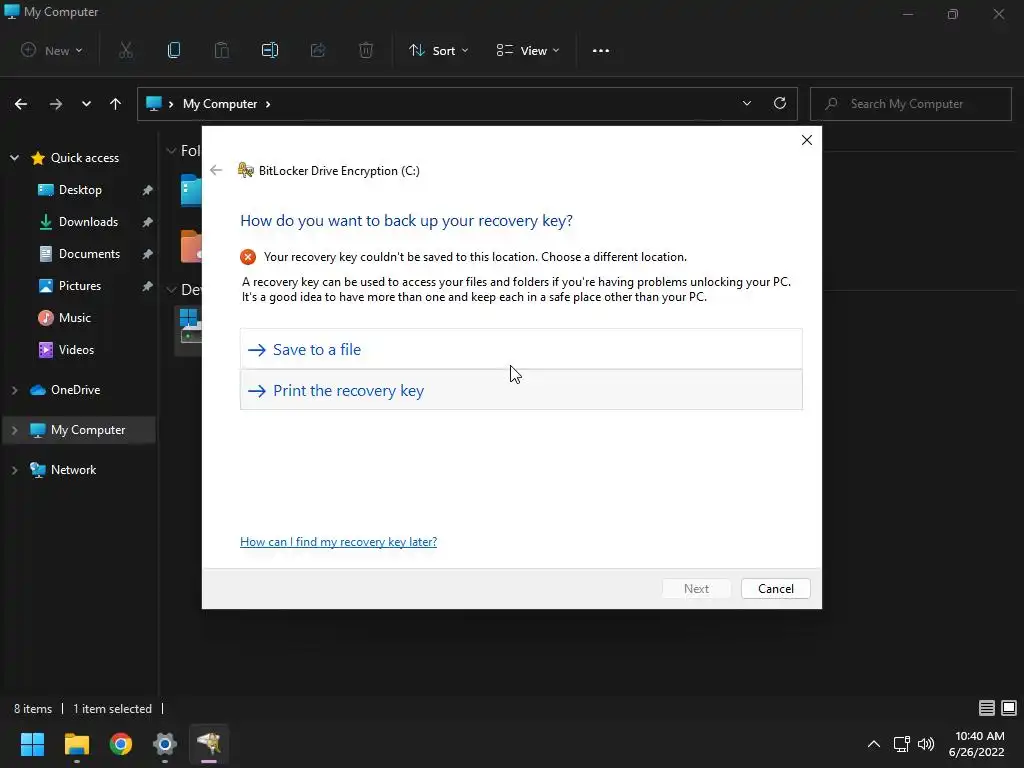Click the Paste clipboard icon in toolbar
The width and height of the screenshot is (1024, 768).
pos(222,50)
